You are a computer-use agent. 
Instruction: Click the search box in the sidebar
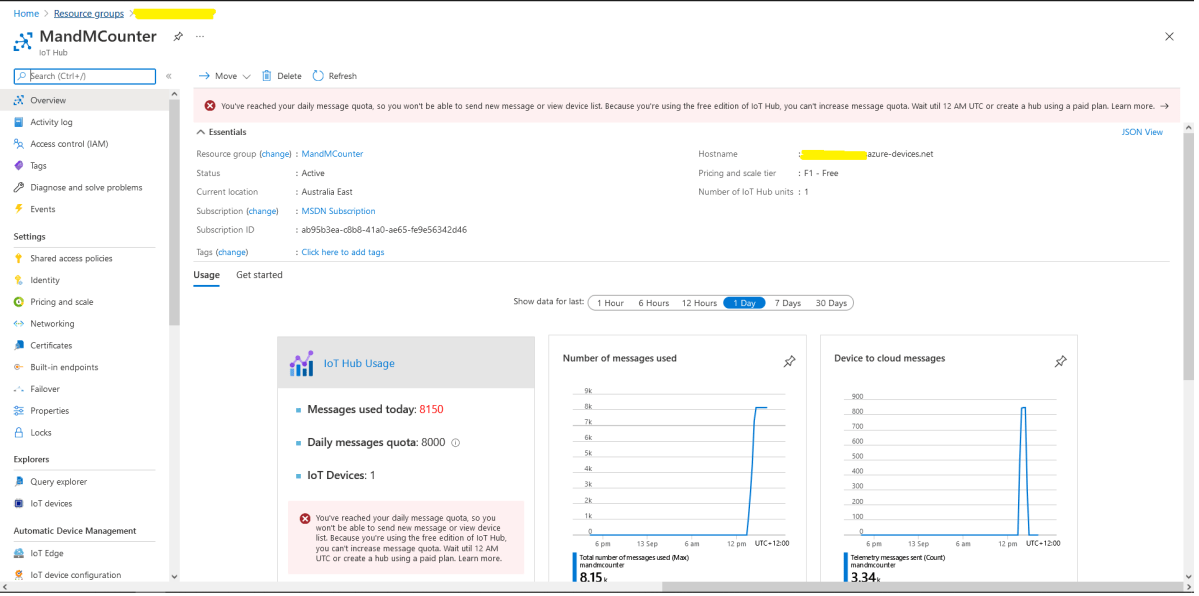click(84, 76)
